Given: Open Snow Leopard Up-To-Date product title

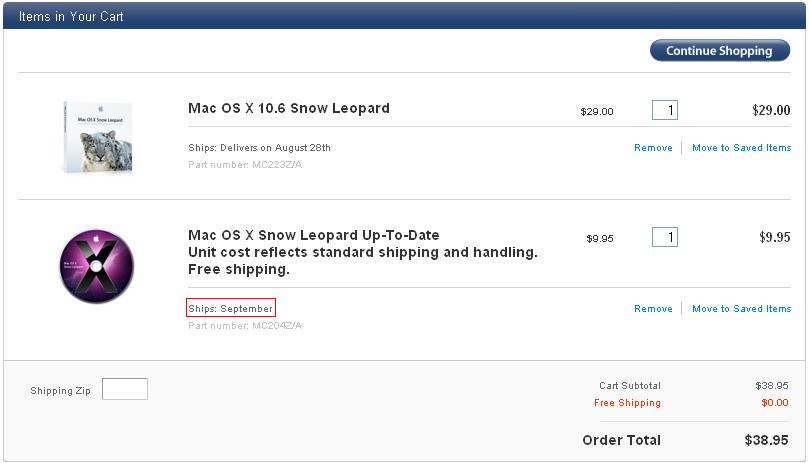Looking at the screenshot, I should (x=314, y=235).
